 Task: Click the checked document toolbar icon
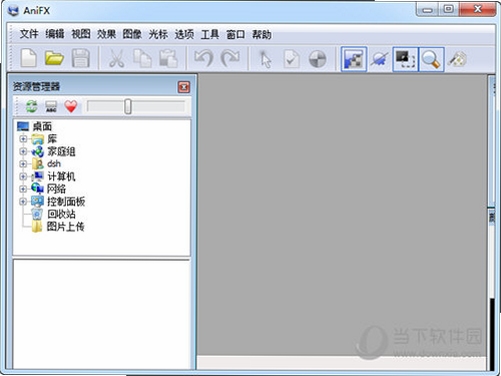tap(291, 59)
